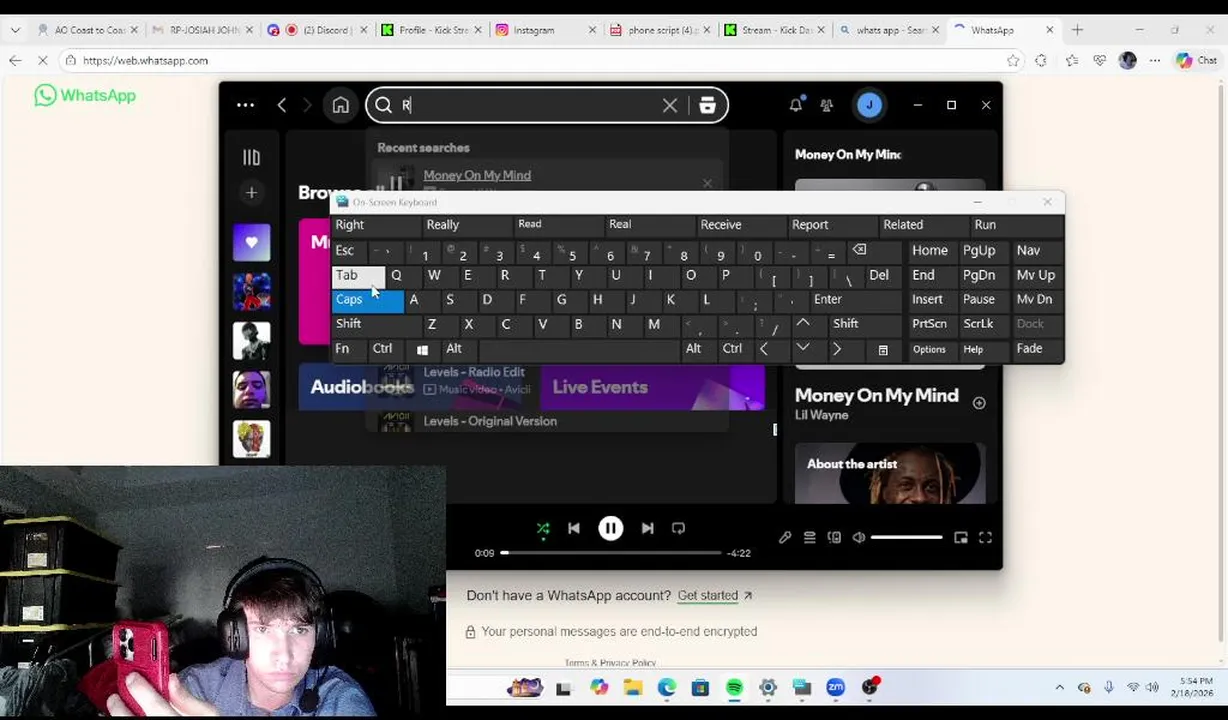
Task: Pause the playing song
Action: 611,528
